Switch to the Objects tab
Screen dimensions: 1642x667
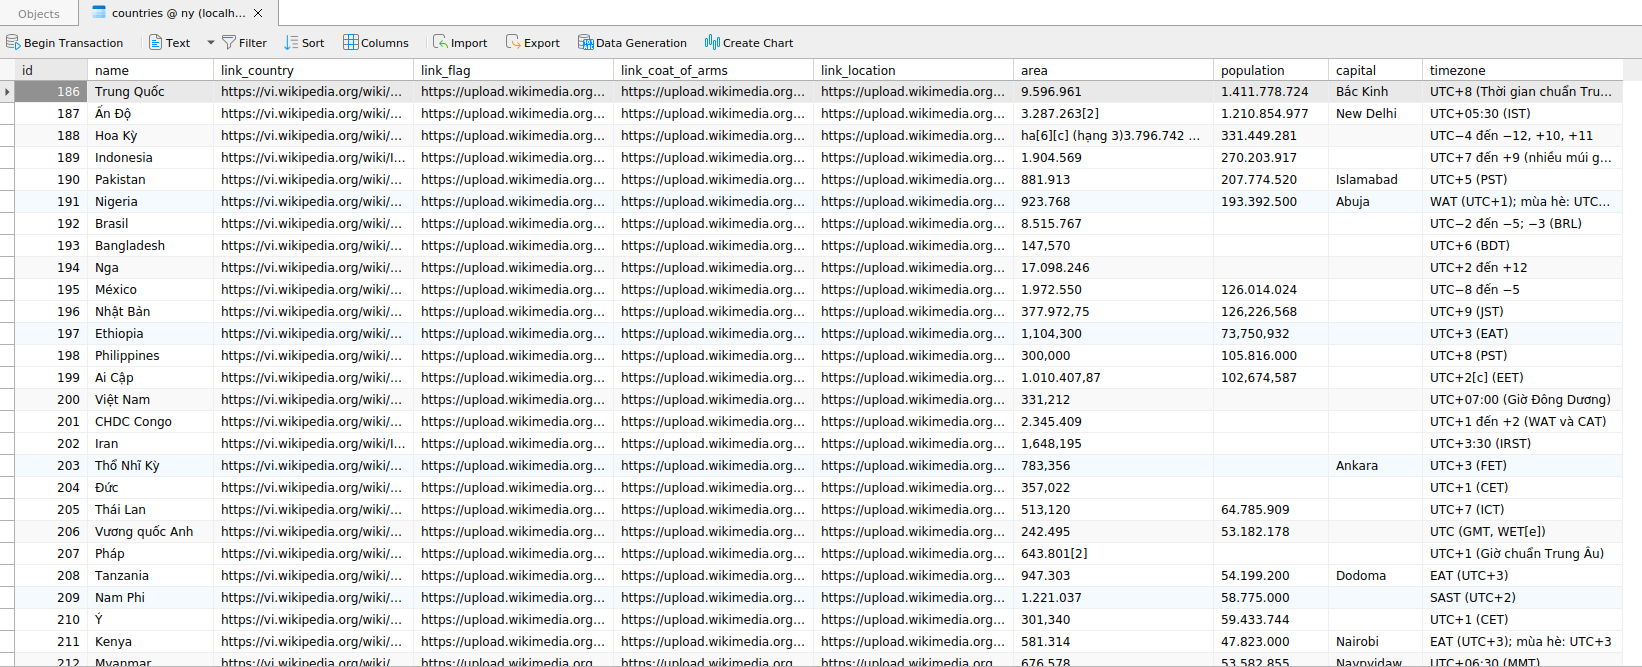point(39,13)
